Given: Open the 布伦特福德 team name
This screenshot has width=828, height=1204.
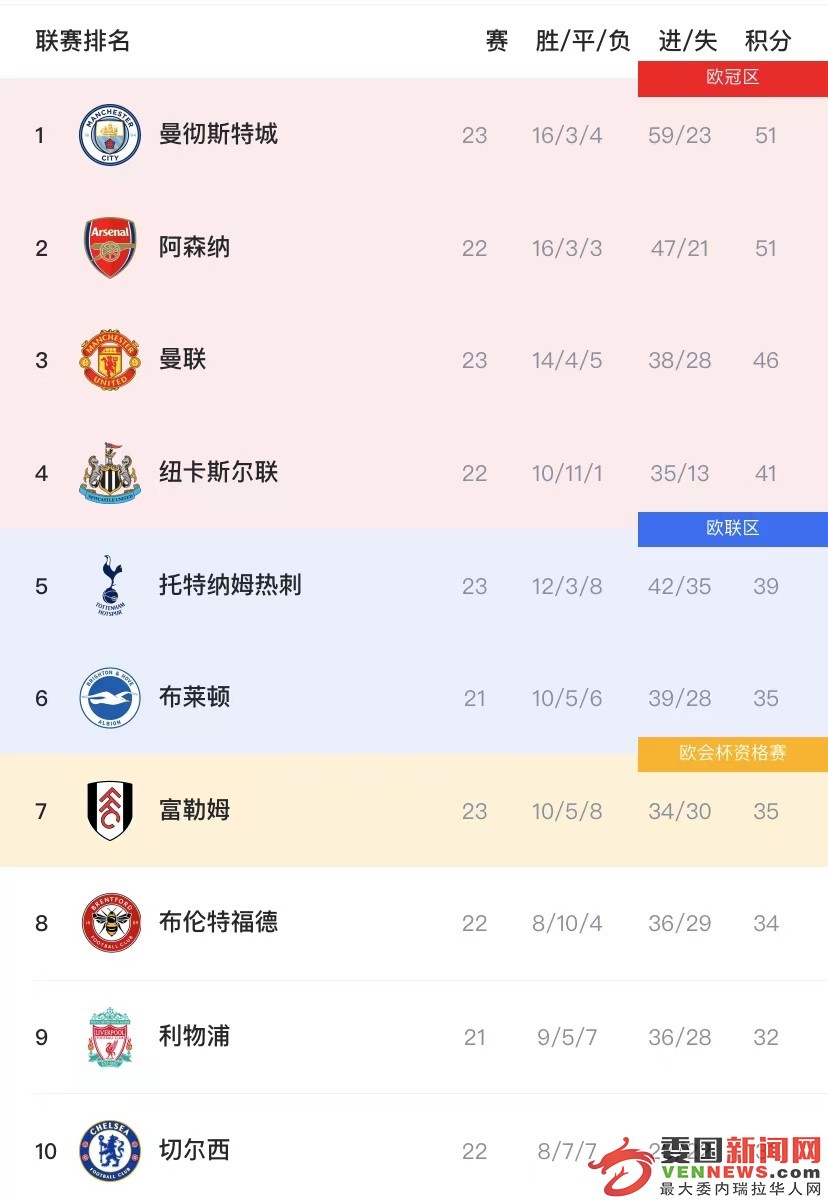Looking at the screenshot, I should [218, 922].
